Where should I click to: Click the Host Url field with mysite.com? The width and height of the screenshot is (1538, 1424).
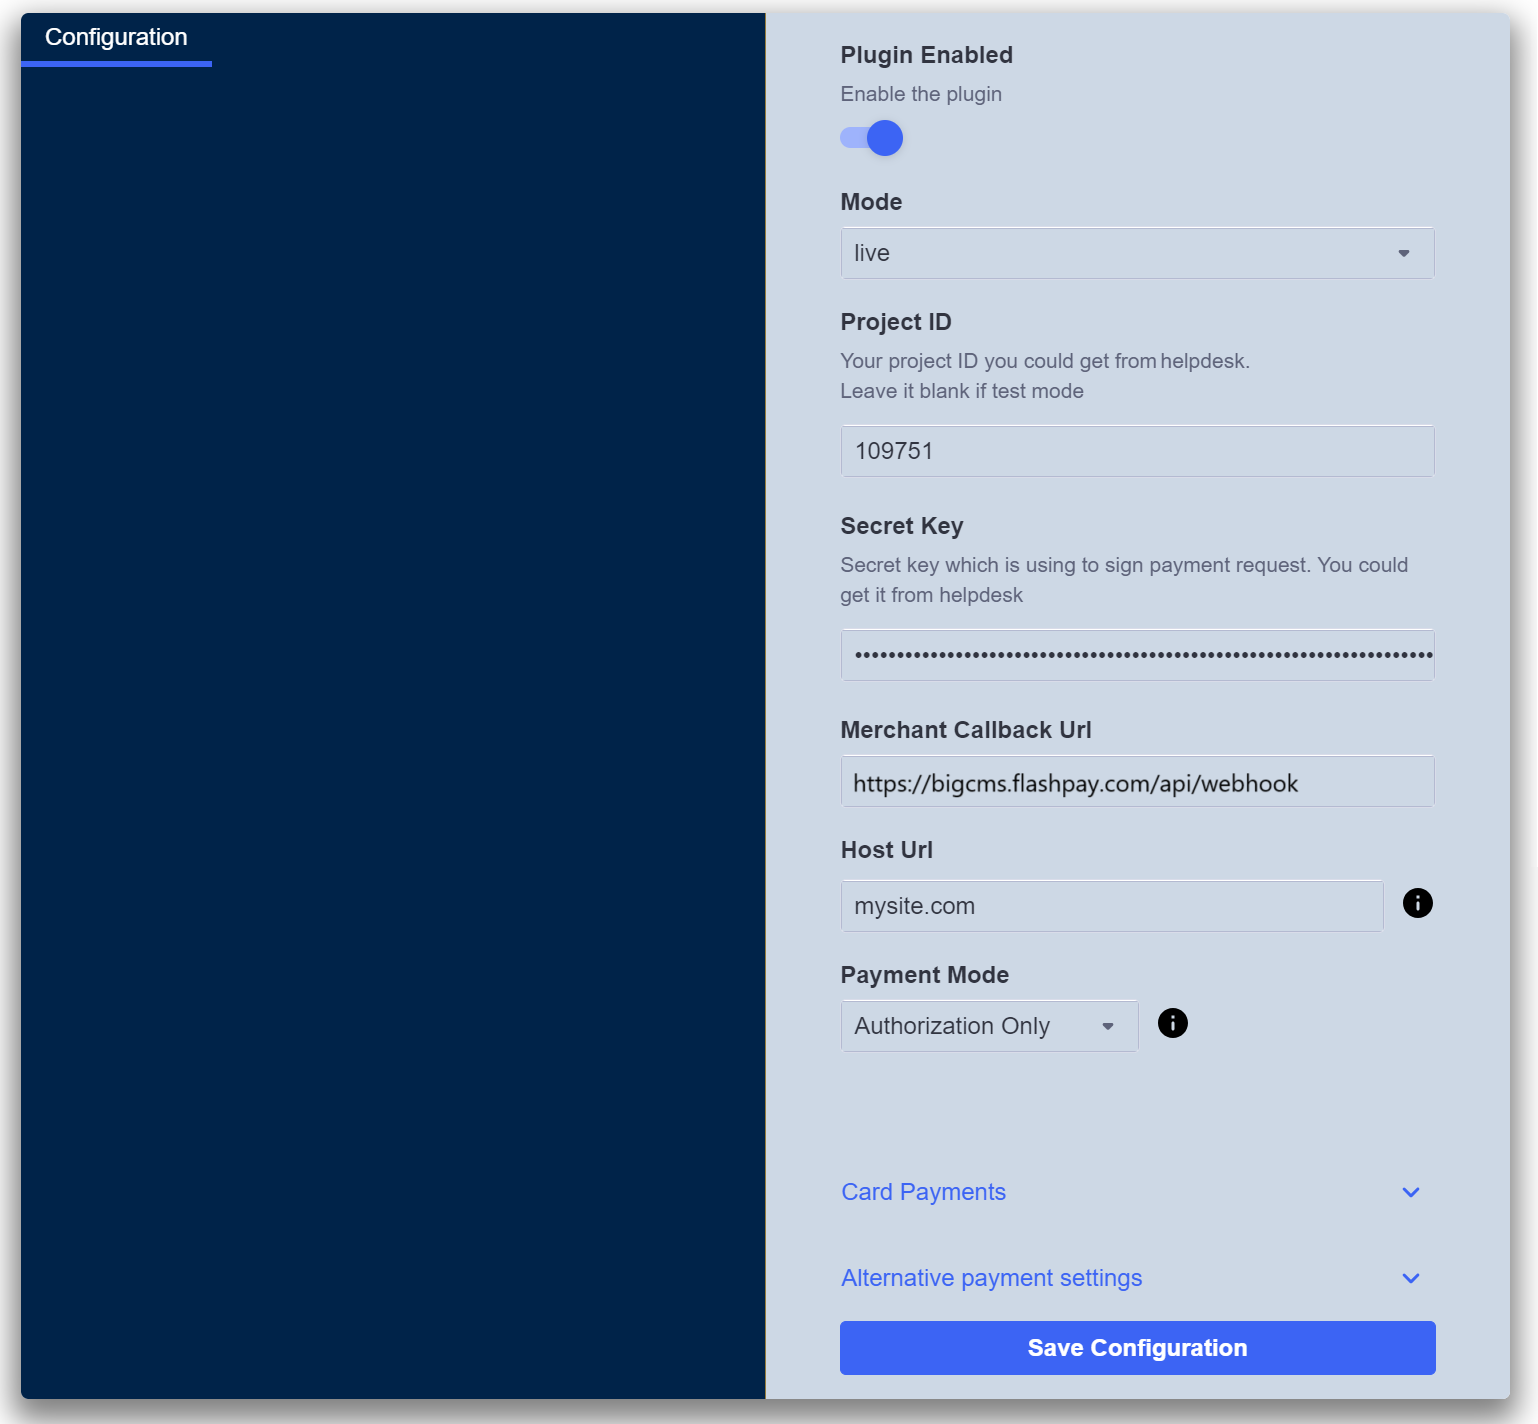click(x=1111, y=906)
